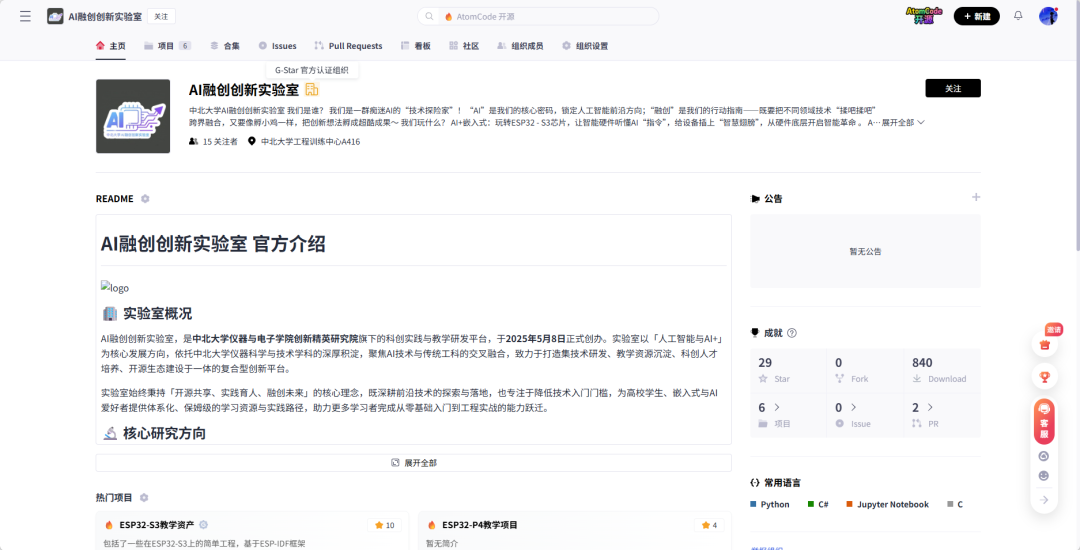
Task: Switch to 看板 tab
Action: point(416,46)
